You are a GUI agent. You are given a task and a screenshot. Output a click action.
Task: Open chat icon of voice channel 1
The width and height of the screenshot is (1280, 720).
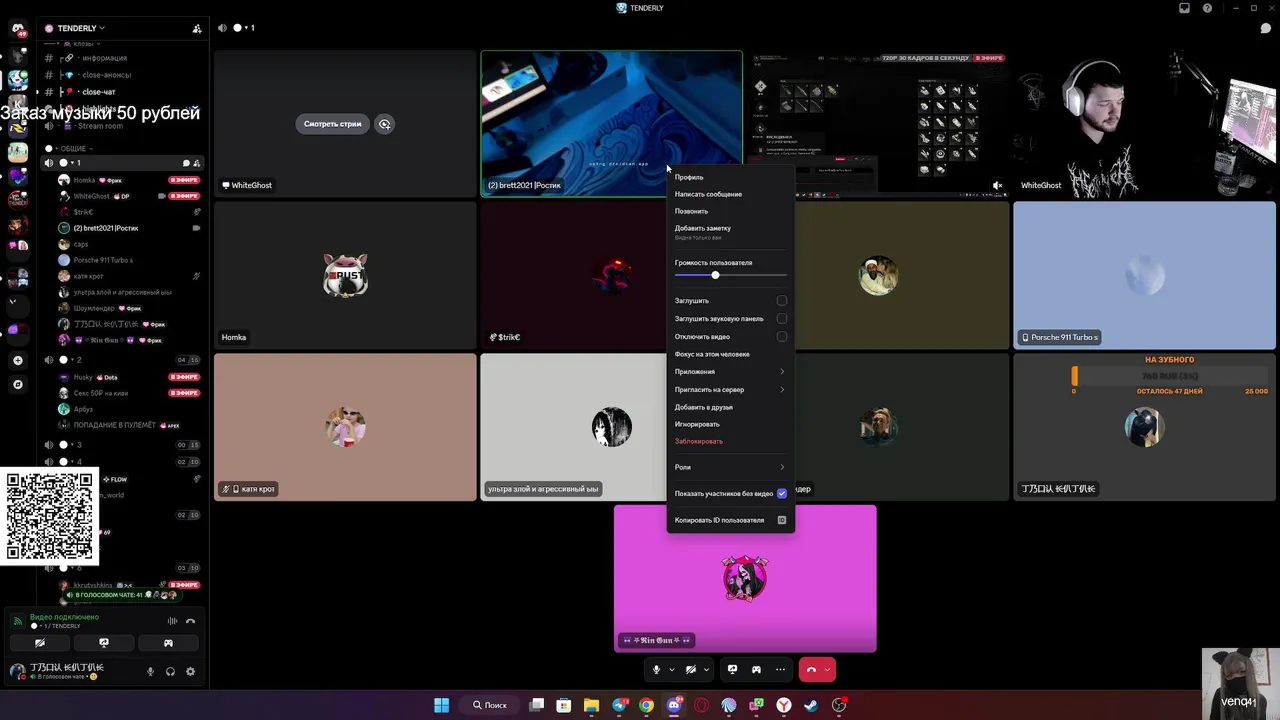(186, 163)
